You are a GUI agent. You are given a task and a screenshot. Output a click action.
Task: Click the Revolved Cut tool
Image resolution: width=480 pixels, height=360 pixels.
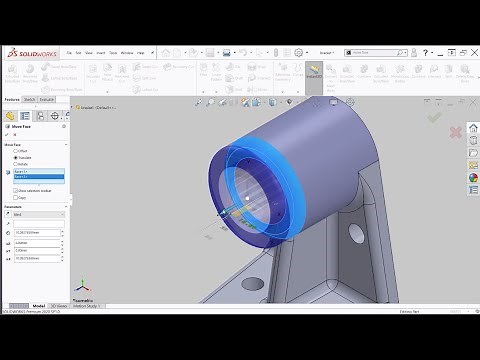tap(122, 73)
